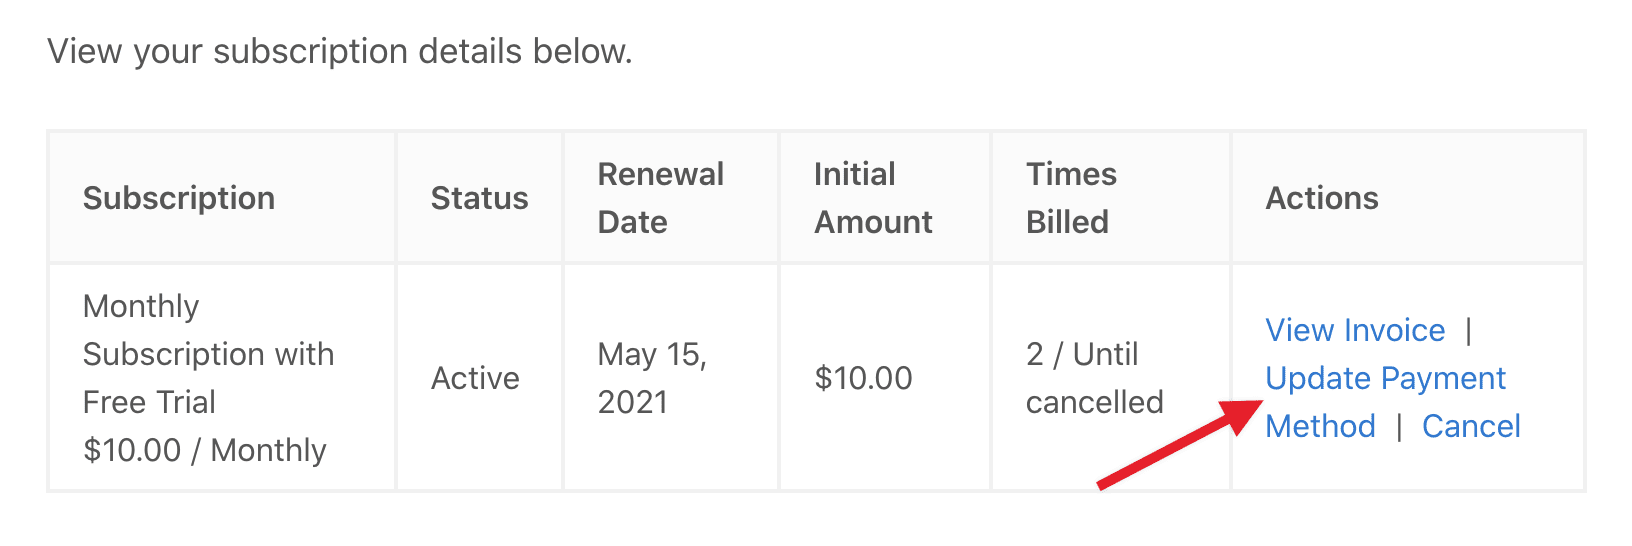Select the May 15, 2021 renewal date
This screenshot has width=1632, height=546.
tap(652, 378)
